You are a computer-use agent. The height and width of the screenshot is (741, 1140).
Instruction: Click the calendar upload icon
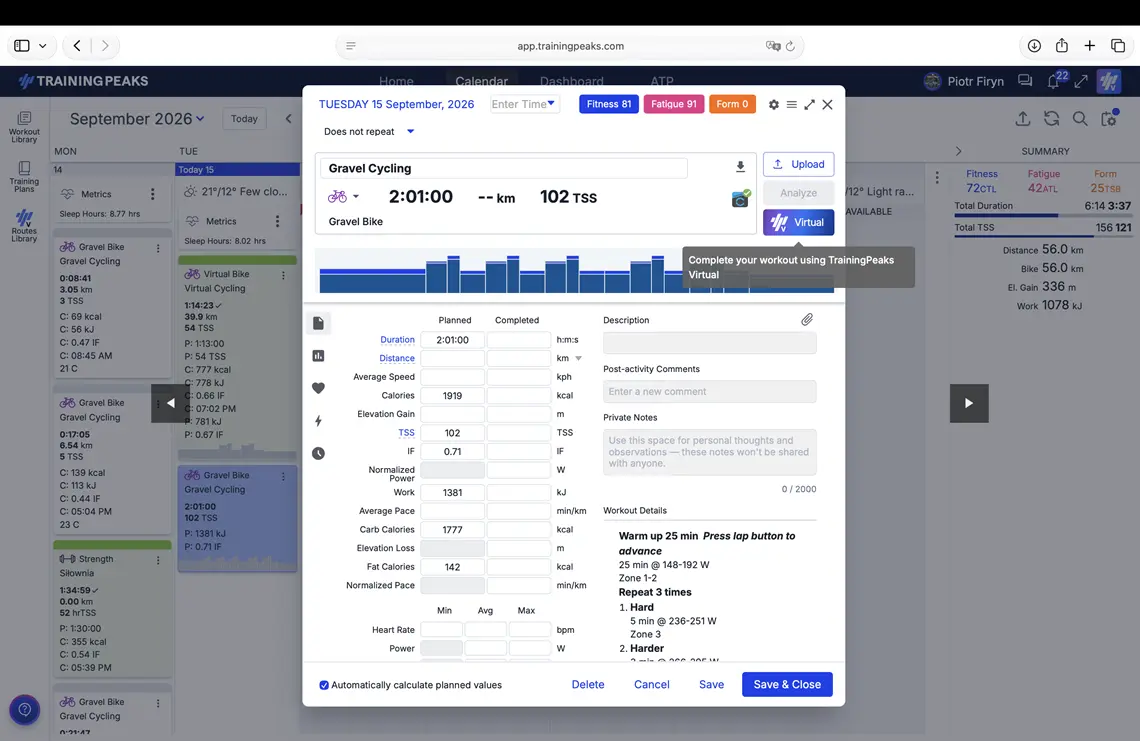click(1023, 119)
